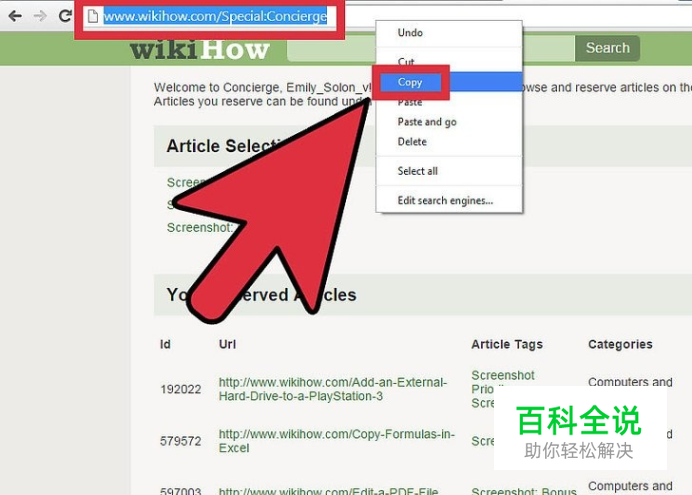This screenshot has width=692, height=495.
Task: Click the browser Back arrow
Action: point(15,16)
